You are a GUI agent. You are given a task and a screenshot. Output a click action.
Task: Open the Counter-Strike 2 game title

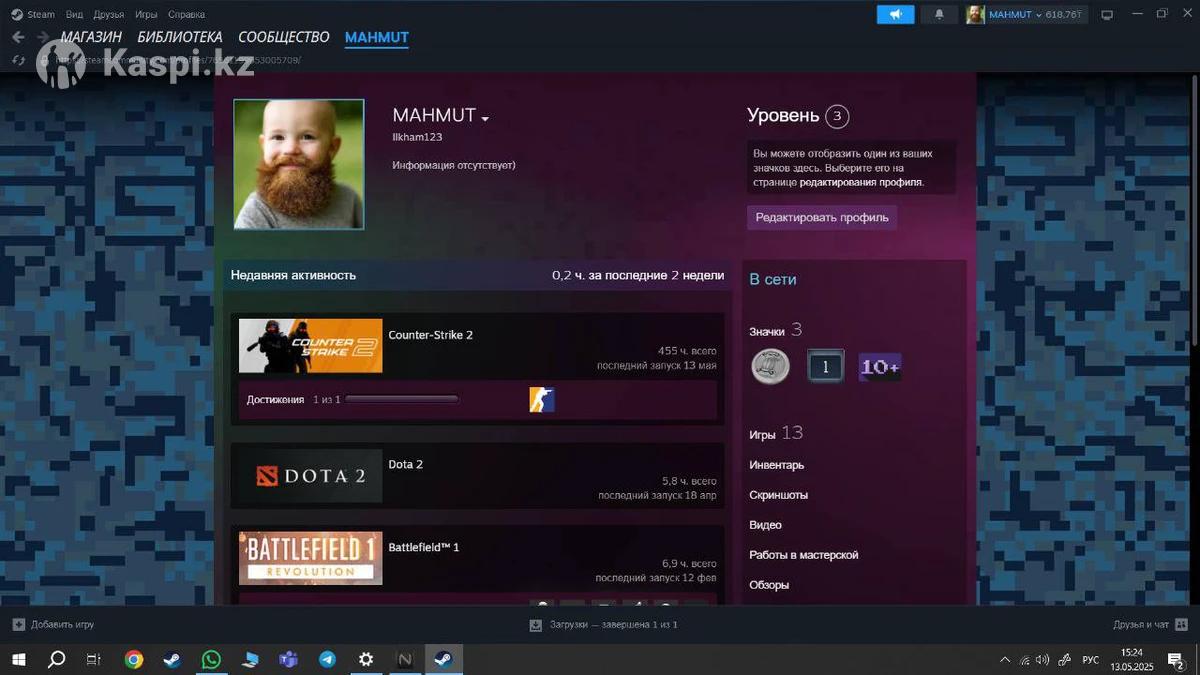point(431,335)
